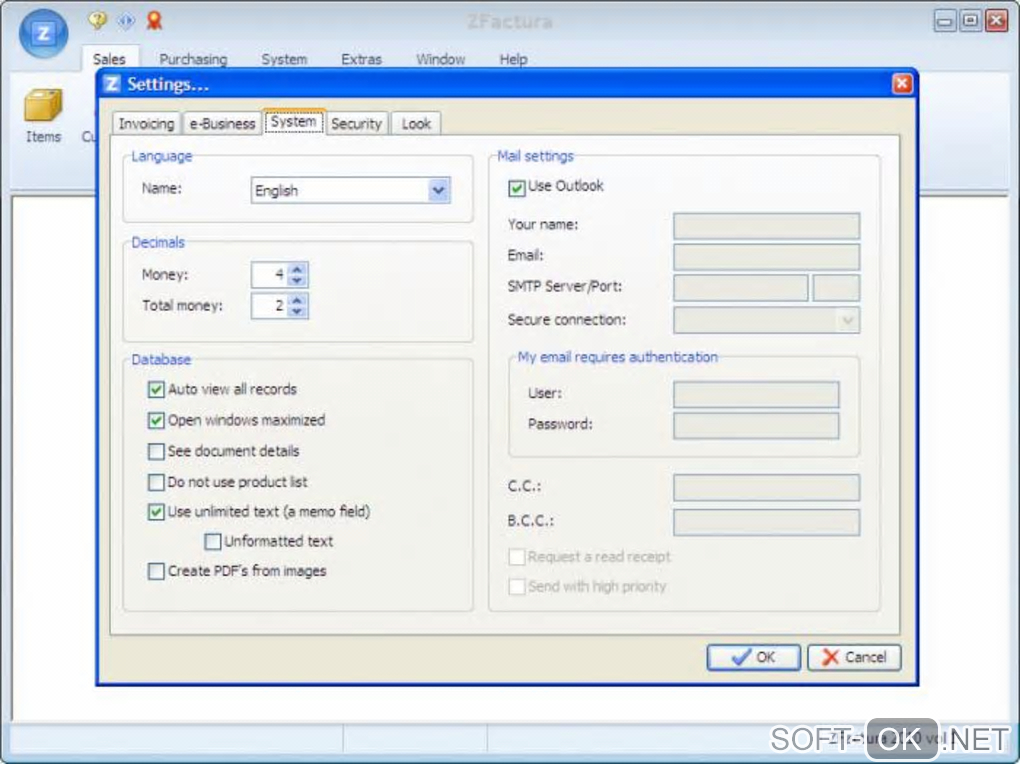Screen dimensions: 1020x764
Task: Click the yellow lightbulb tips icon
Action: (98, 21)
